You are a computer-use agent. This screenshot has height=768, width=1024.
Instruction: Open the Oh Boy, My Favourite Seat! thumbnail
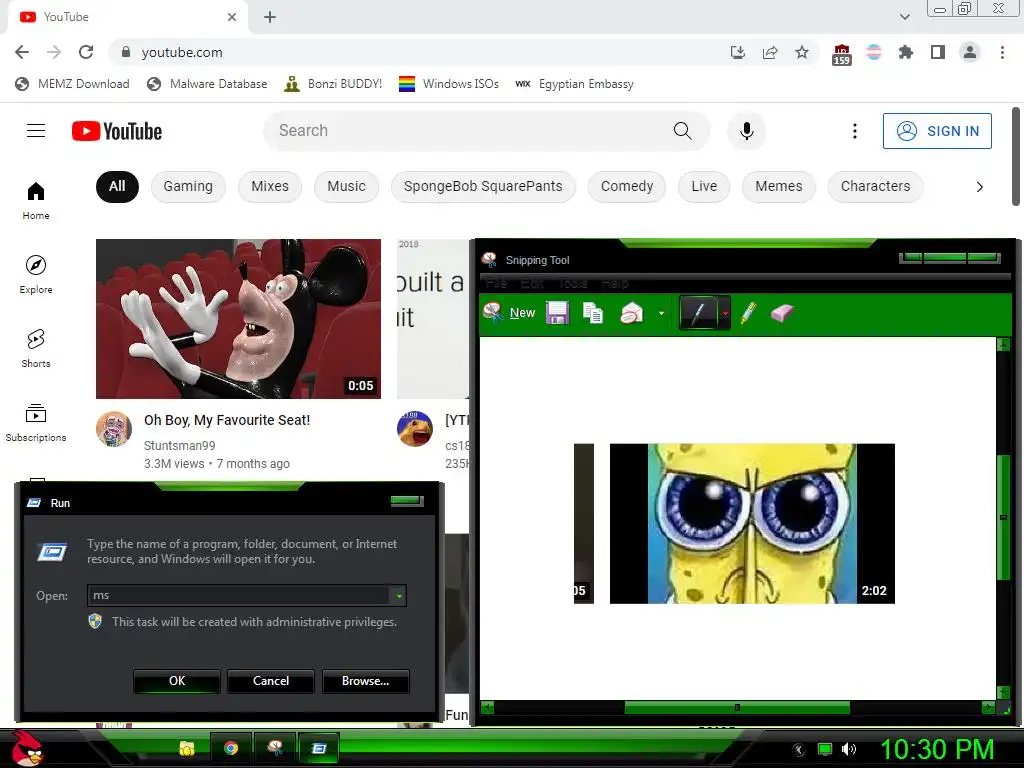[238, 319]
